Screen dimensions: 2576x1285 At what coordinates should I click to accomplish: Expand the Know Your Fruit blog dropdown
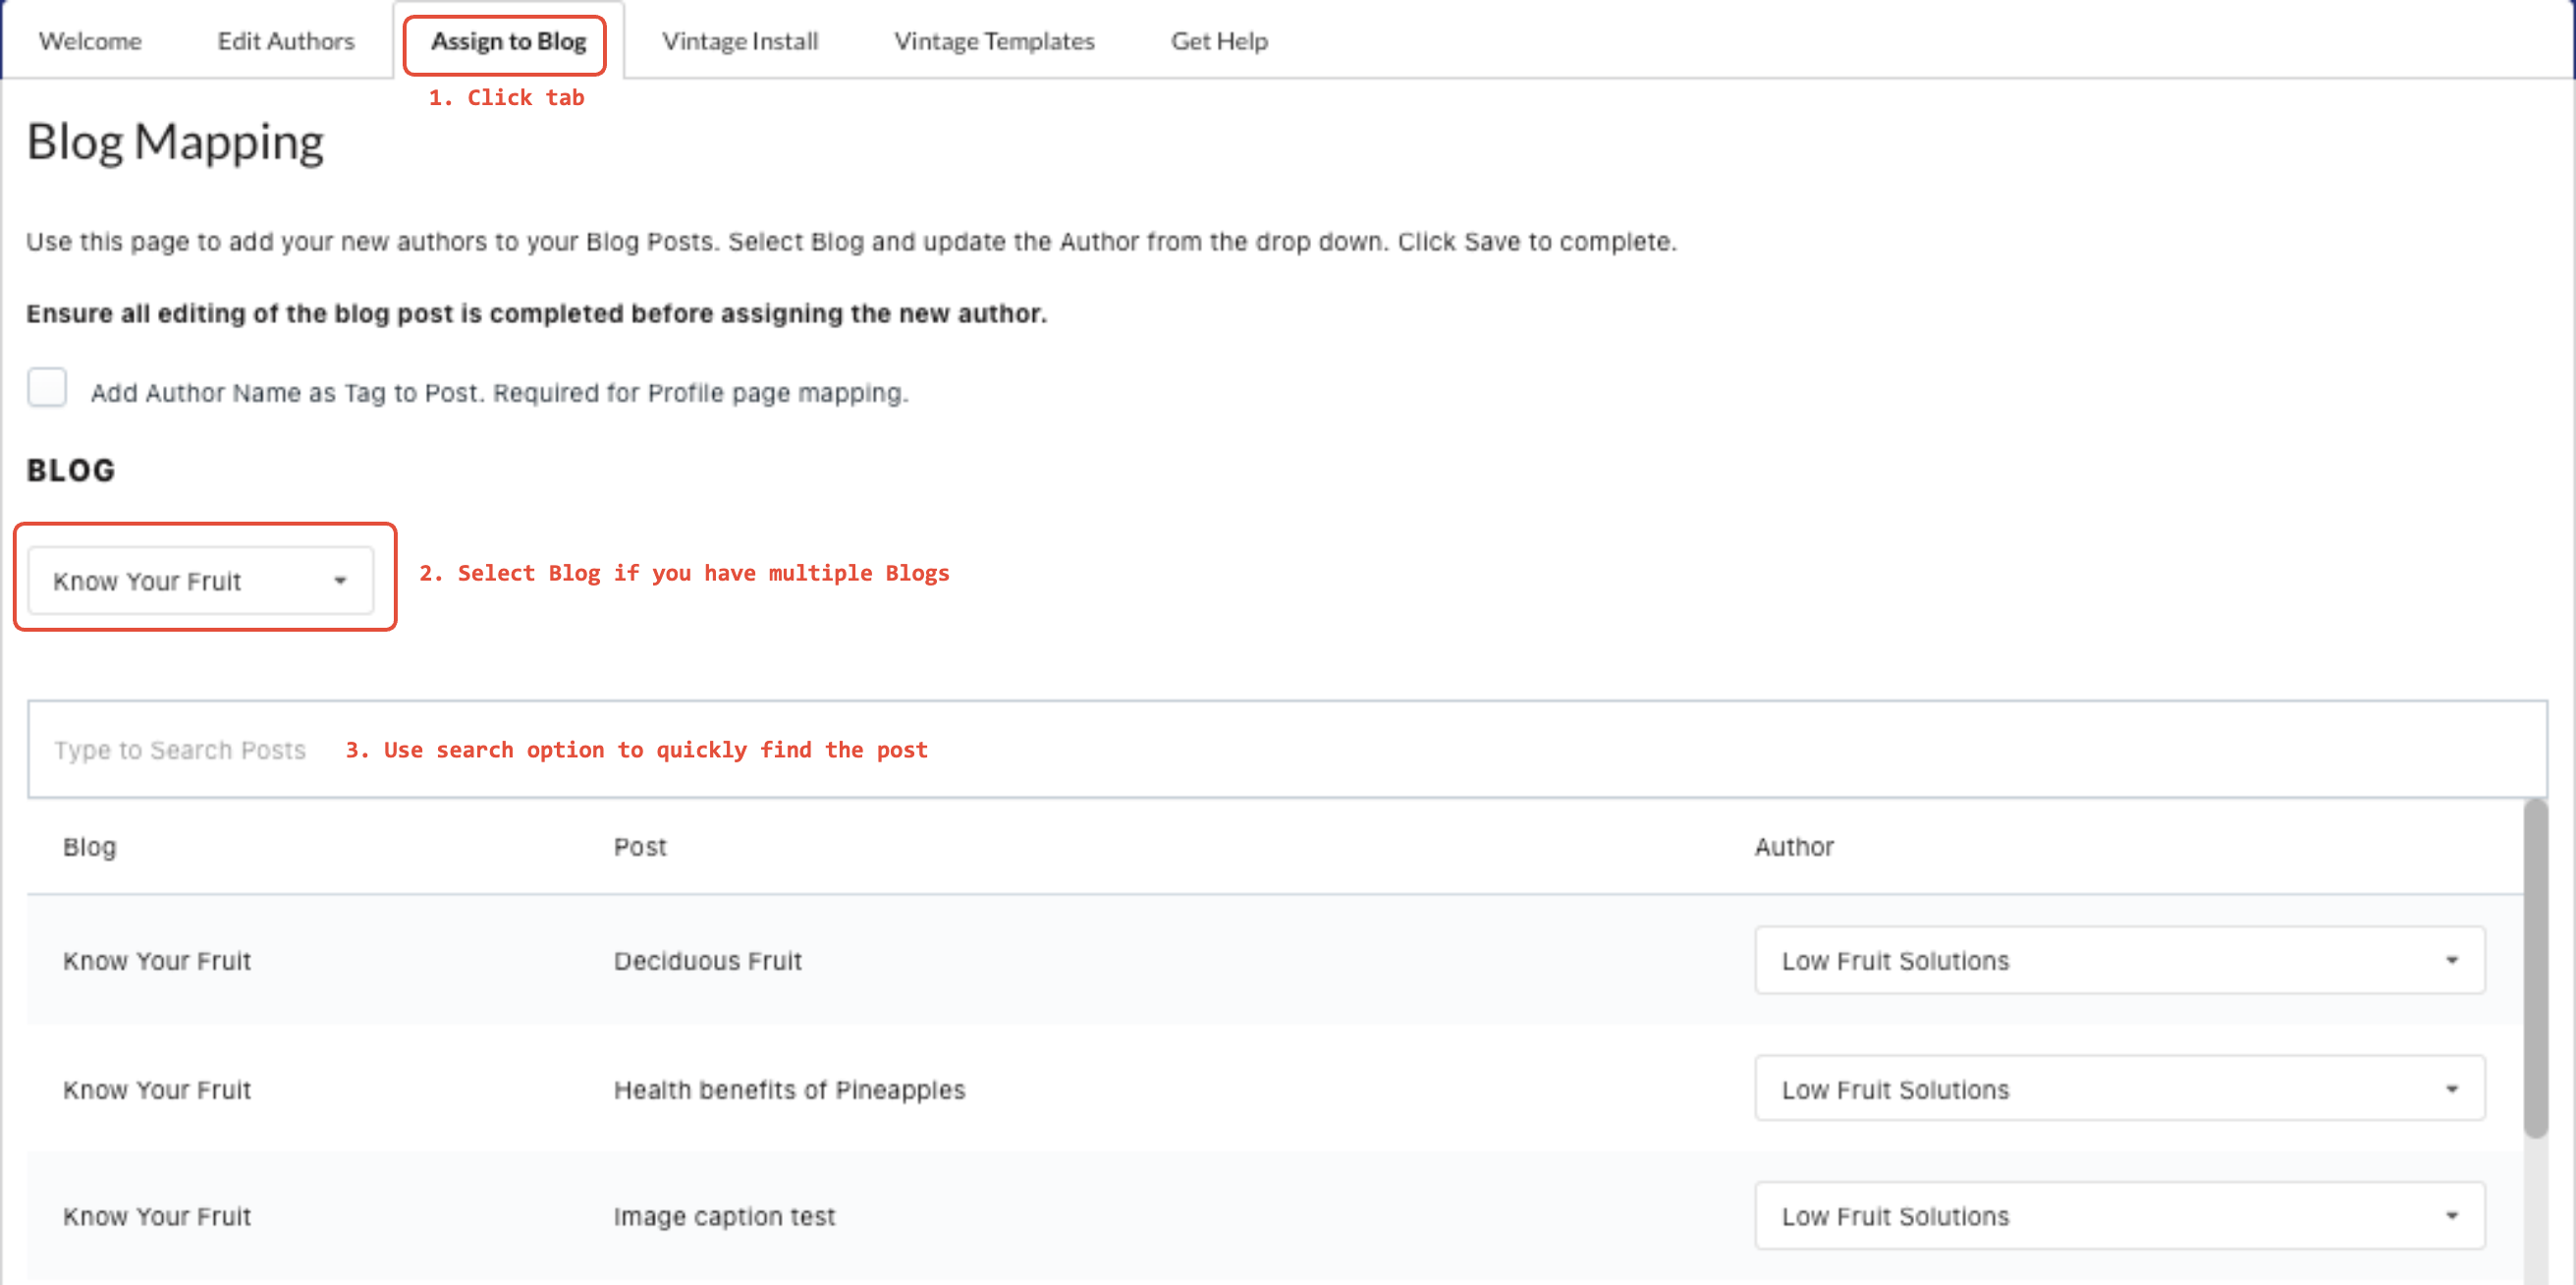(x=200, y=581)
